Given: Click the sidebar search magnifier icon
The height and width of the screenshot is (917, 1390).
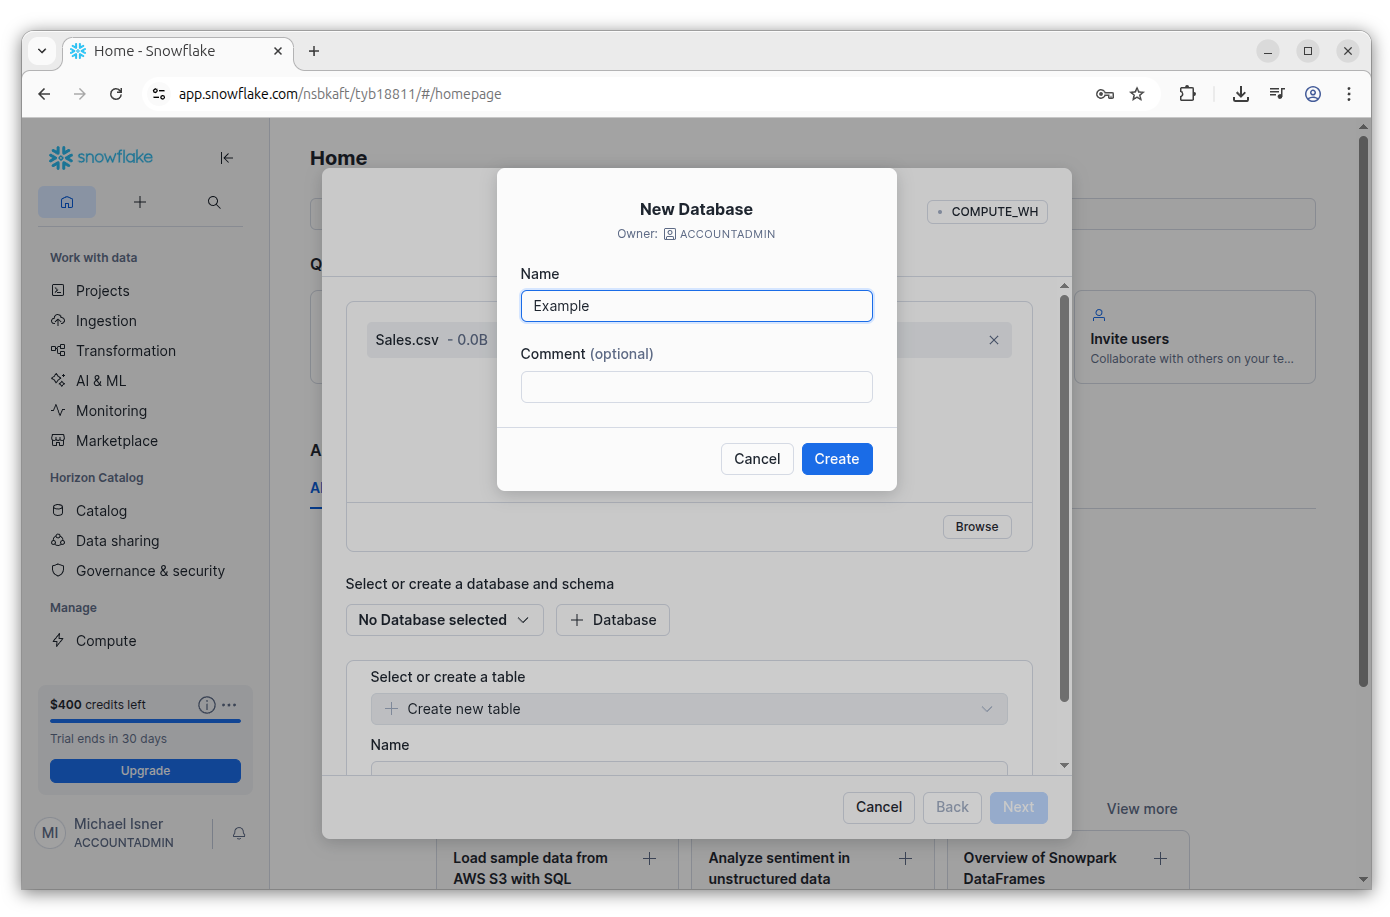Looking at the screenshot, I should point(214,202).
